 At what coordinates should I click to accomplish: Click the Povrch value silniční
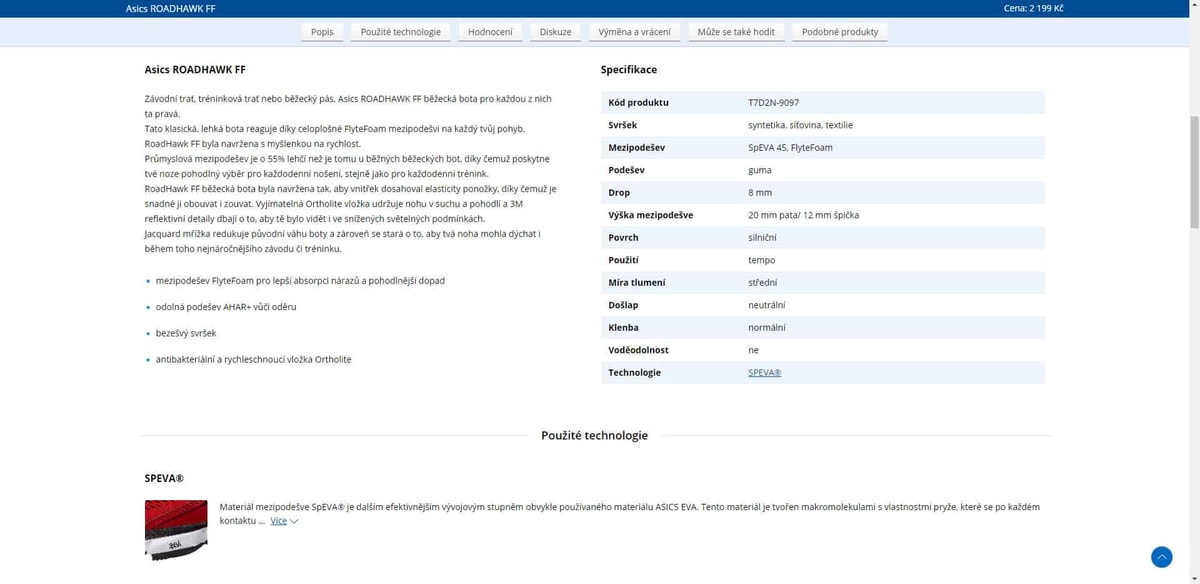[762, 238]
